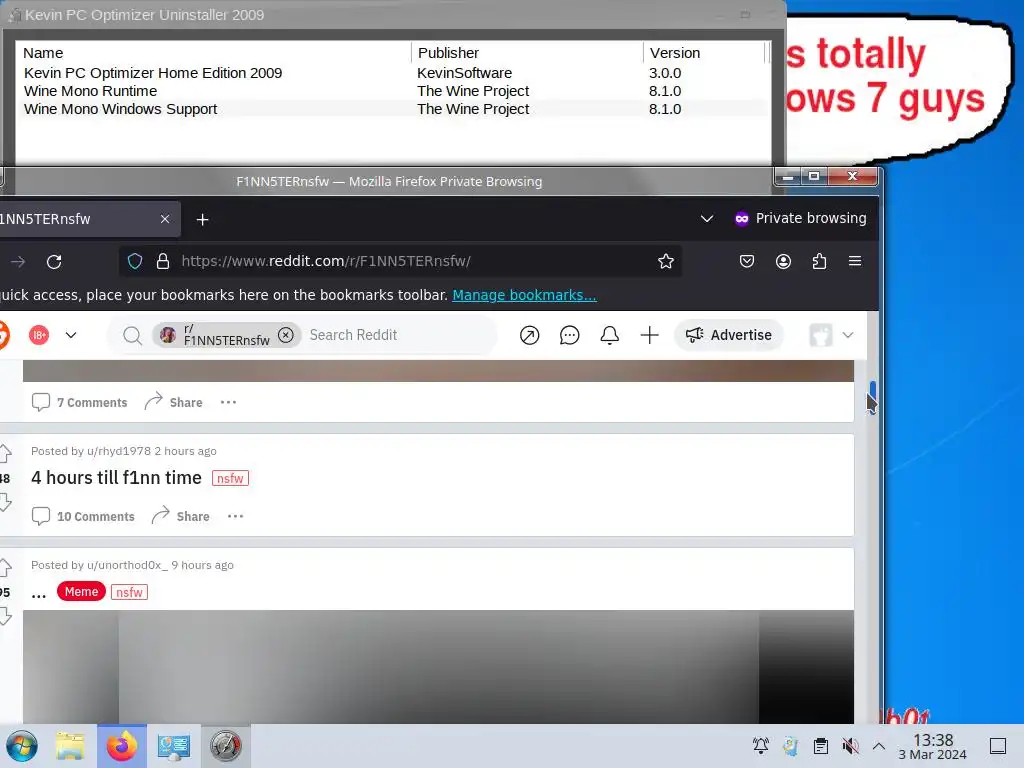Expand hidden system tray icons
Image resolution: width=1024 pixels, height=768 pixels.
coord(879,746)
